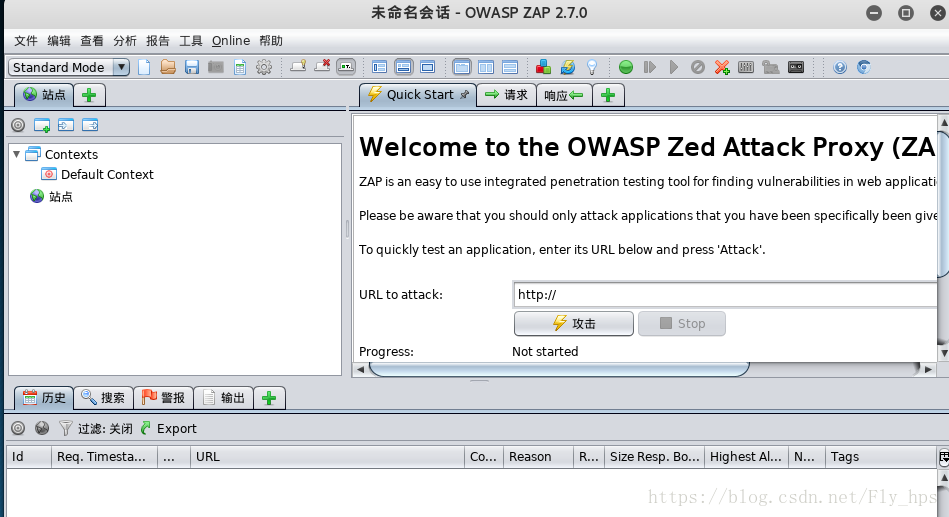Open the cassette tape record icon
The height and width of the screenshot is (517, 949).
pyautogui.click(x=796, y=67)
